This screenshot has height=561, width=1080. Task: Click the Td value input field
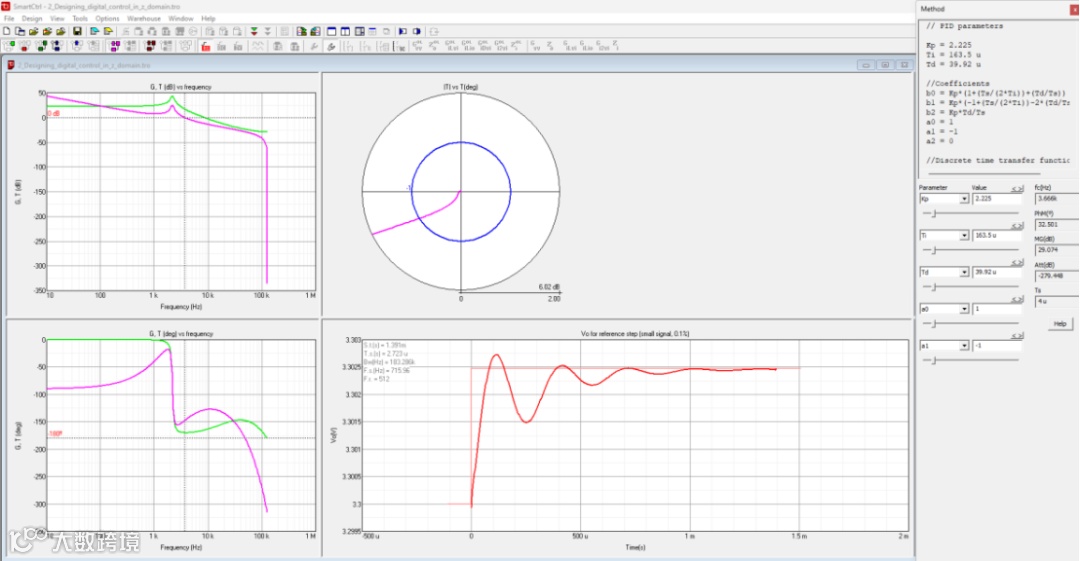coord(996,272)
